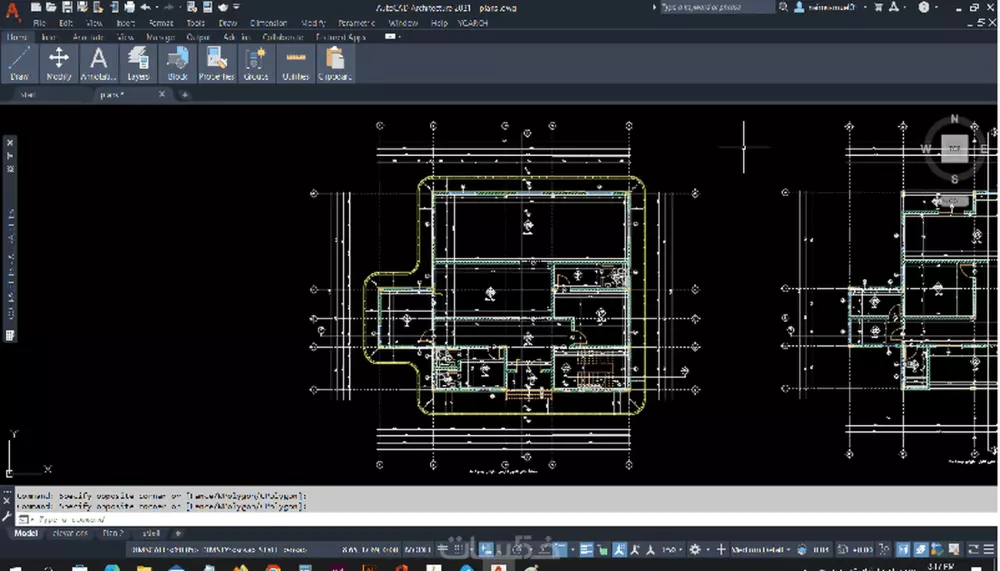This screenshot has height=571, width=1000.
Task: Open the Draw ribbon panel
Action: [19, 62]
